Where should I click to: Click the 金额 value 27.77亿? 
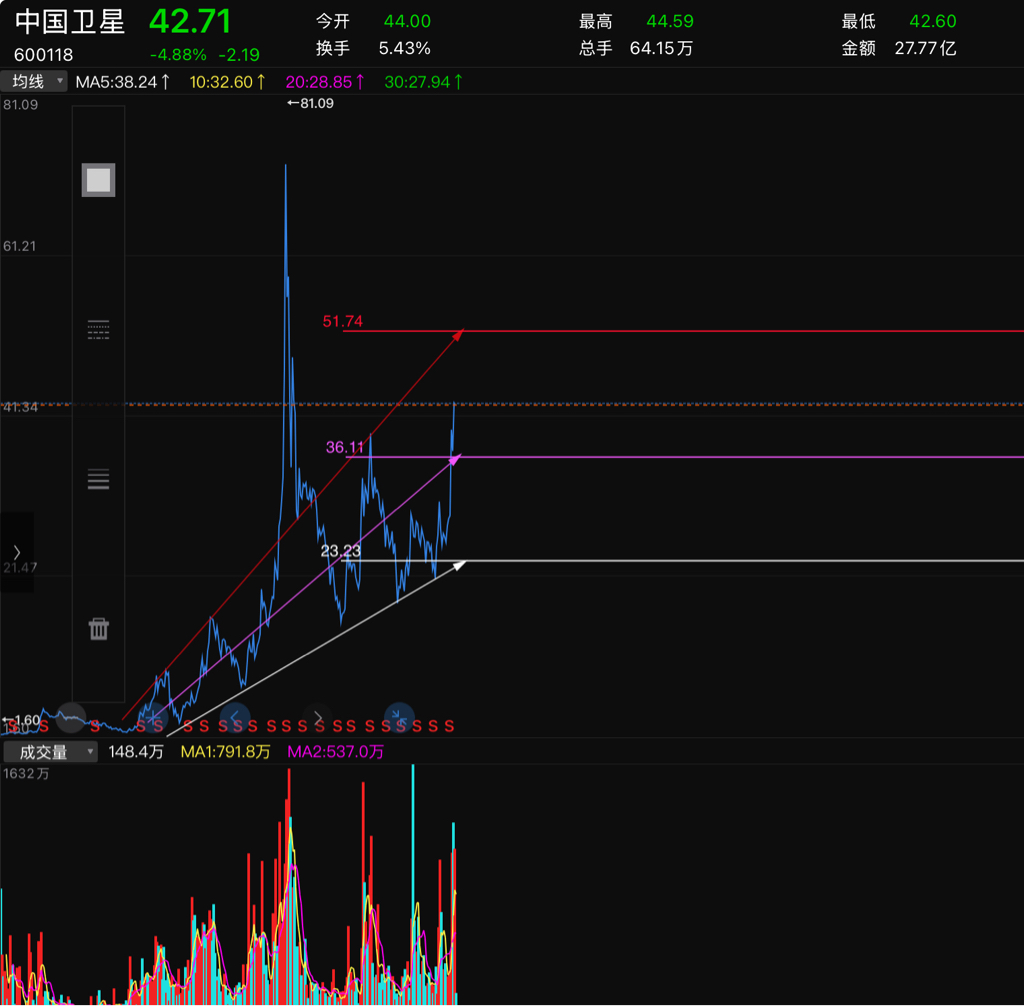[925, 48]
